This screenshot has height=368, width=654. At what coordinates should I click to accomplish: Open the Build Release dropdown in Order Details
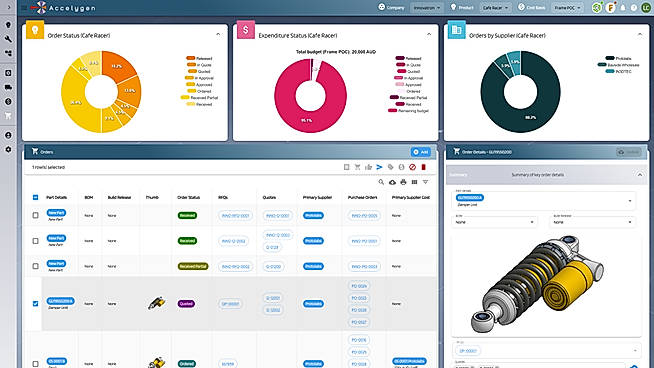click(x=593, y=222)
